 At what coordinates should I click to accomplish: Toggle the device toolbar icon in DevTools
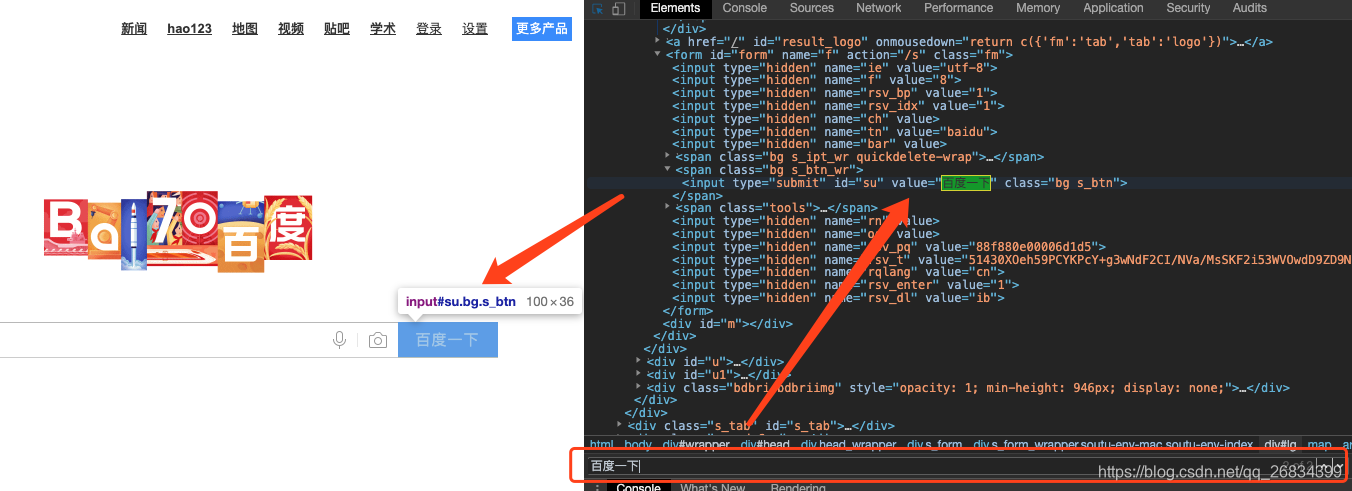tap(619, 8)
